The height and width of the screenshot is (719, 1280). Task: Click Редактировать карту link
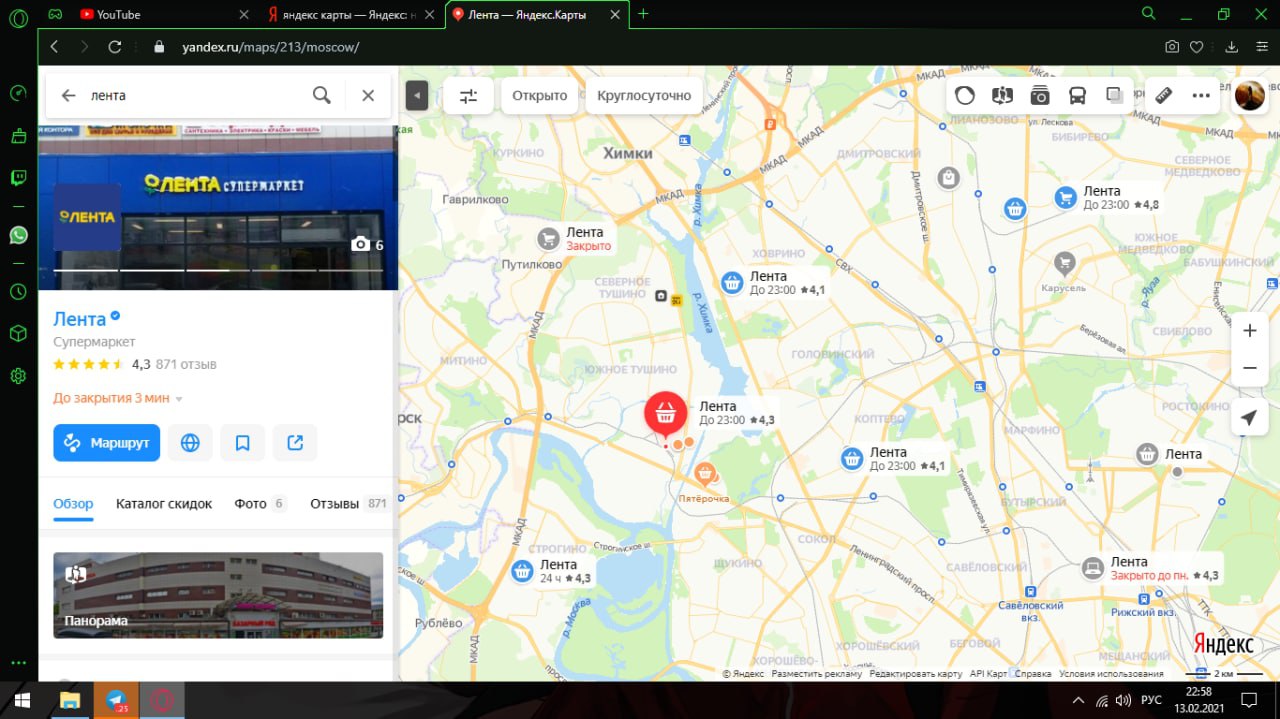tap(916, 674)
